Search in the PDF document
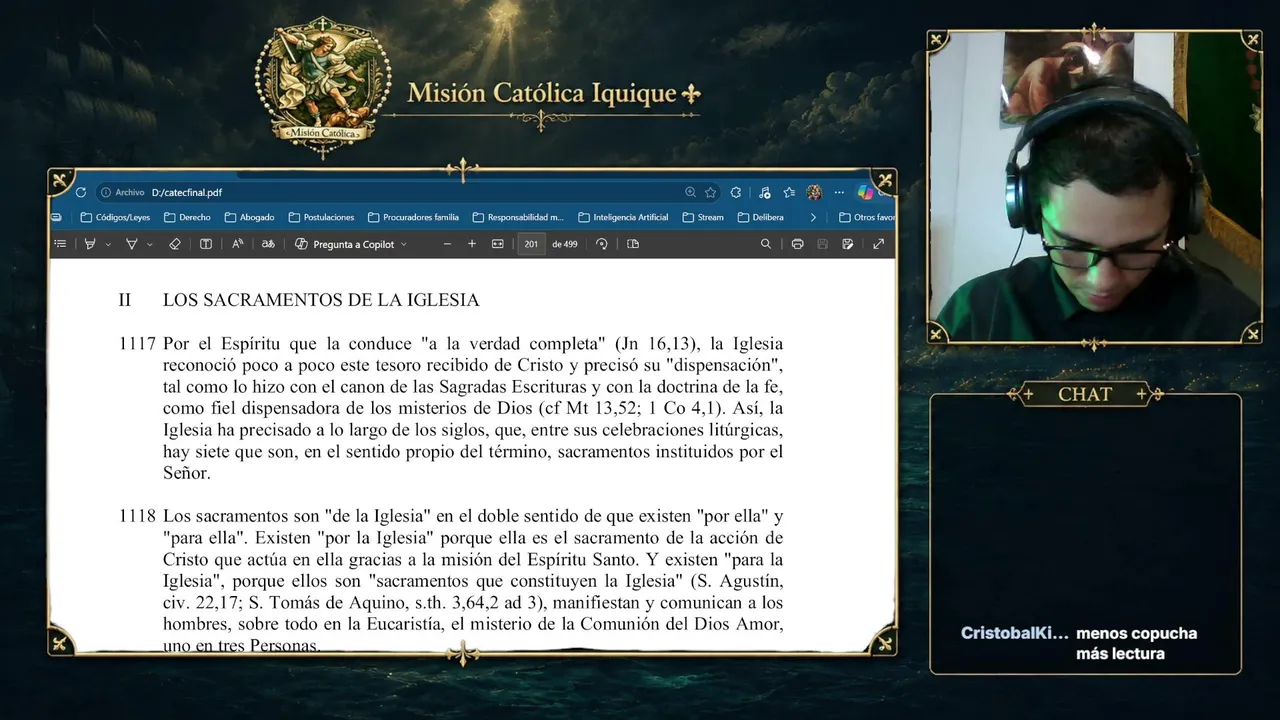Image resolution: width=1280 pixels, height=720 pixels. coord(766,244)
